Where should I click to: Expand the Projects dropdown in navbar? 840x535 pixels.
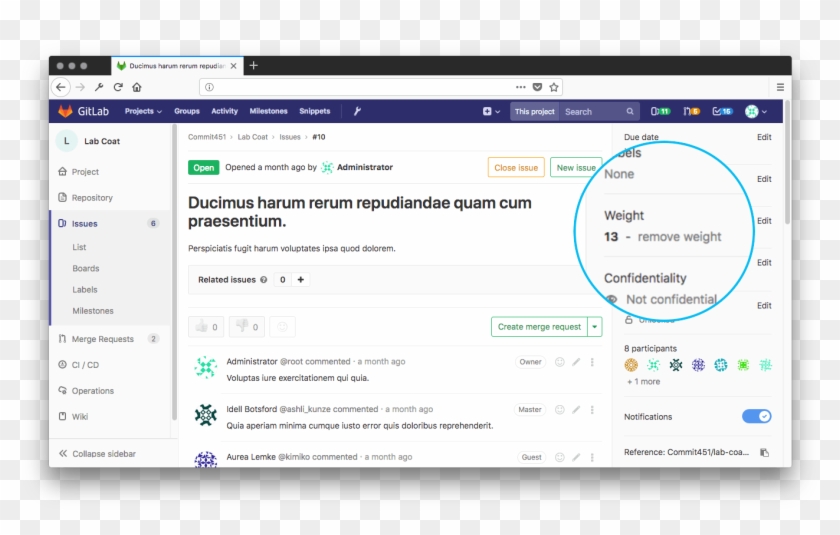pyautogui.click(x=143, y=112)
